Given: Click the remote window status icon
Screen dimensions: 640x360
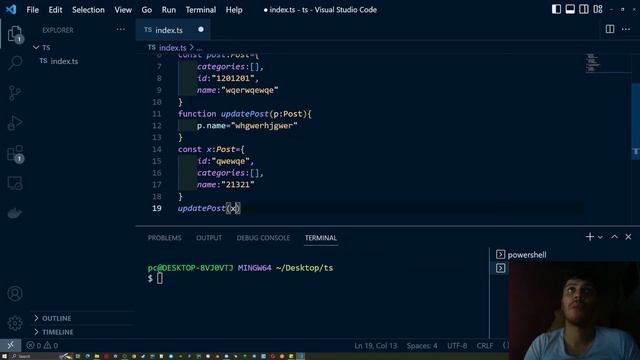Looking at the screenshot, I should (11, 345).
